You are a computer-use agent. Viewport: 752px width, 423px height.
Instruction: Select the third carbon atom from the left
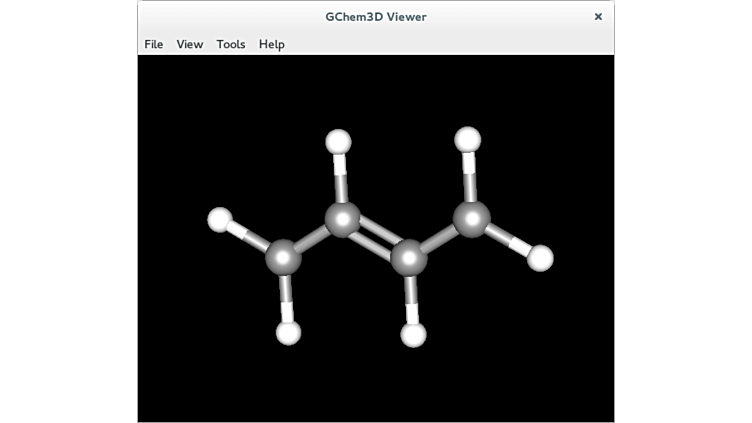pos(408,257)
